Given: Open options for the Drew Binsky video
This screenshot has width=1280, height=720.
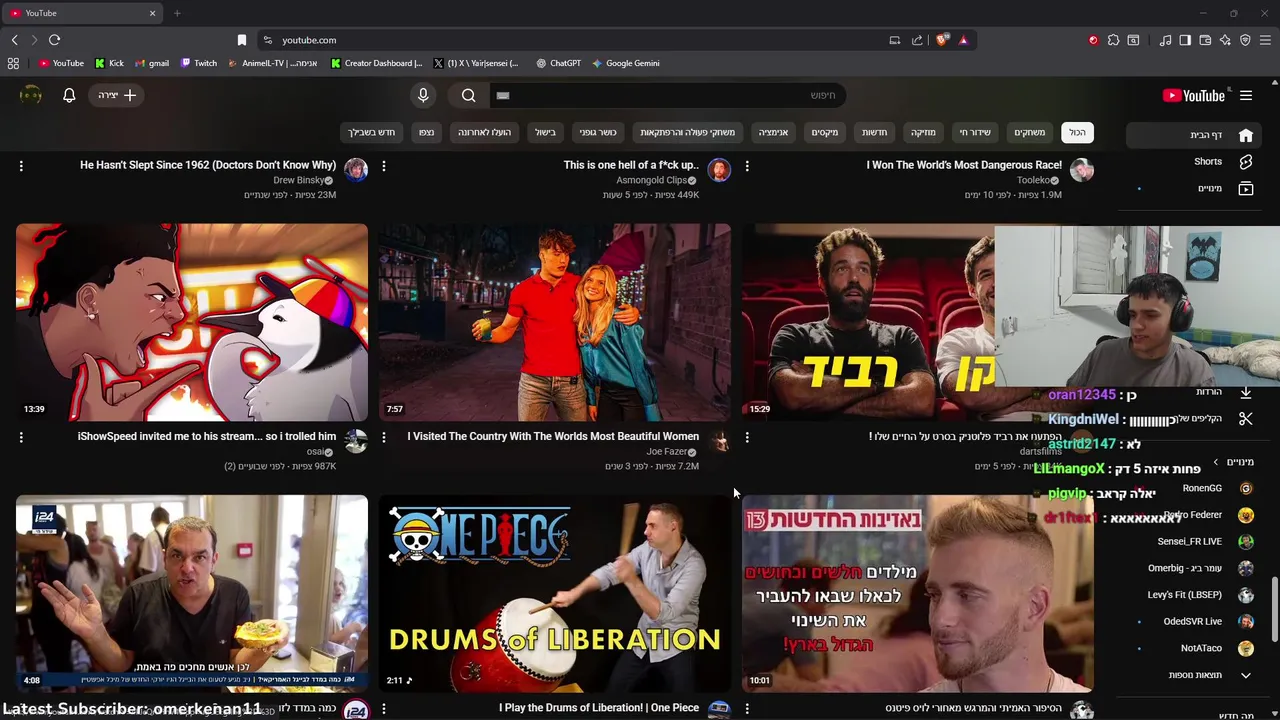Looking at the screenshot, I should coord(21,166).
